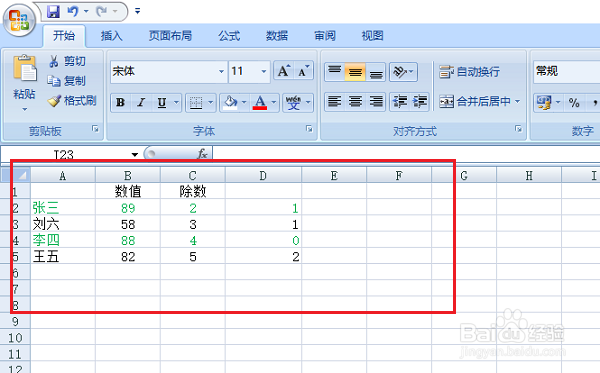
Task: Apply percent style
Action: coord(574,103)
